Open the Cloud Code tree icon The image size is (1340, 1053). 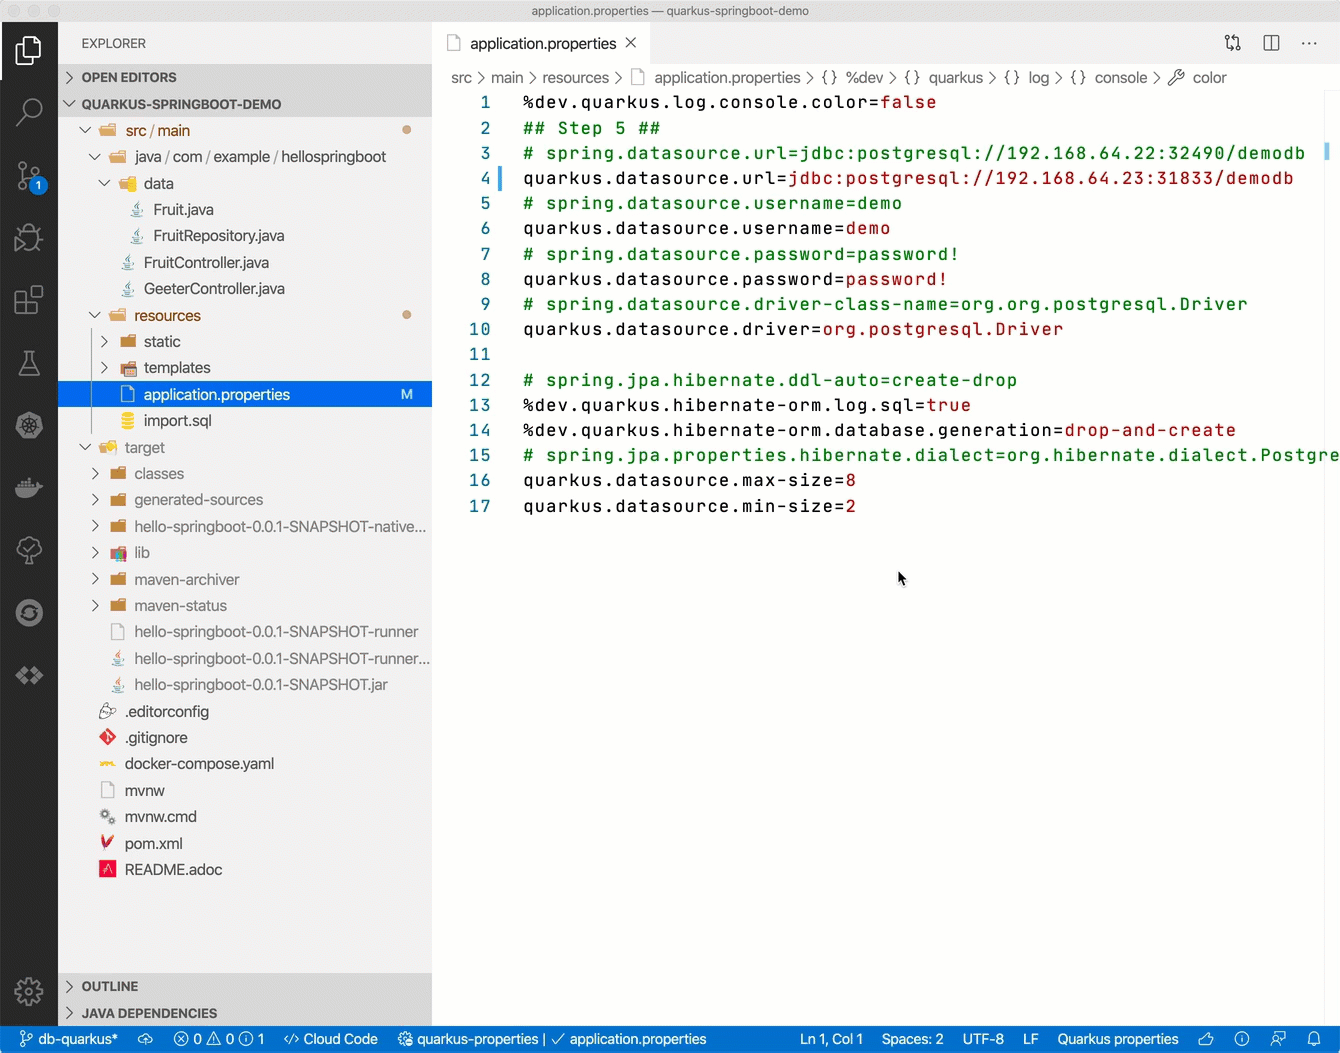click(29, 550)
